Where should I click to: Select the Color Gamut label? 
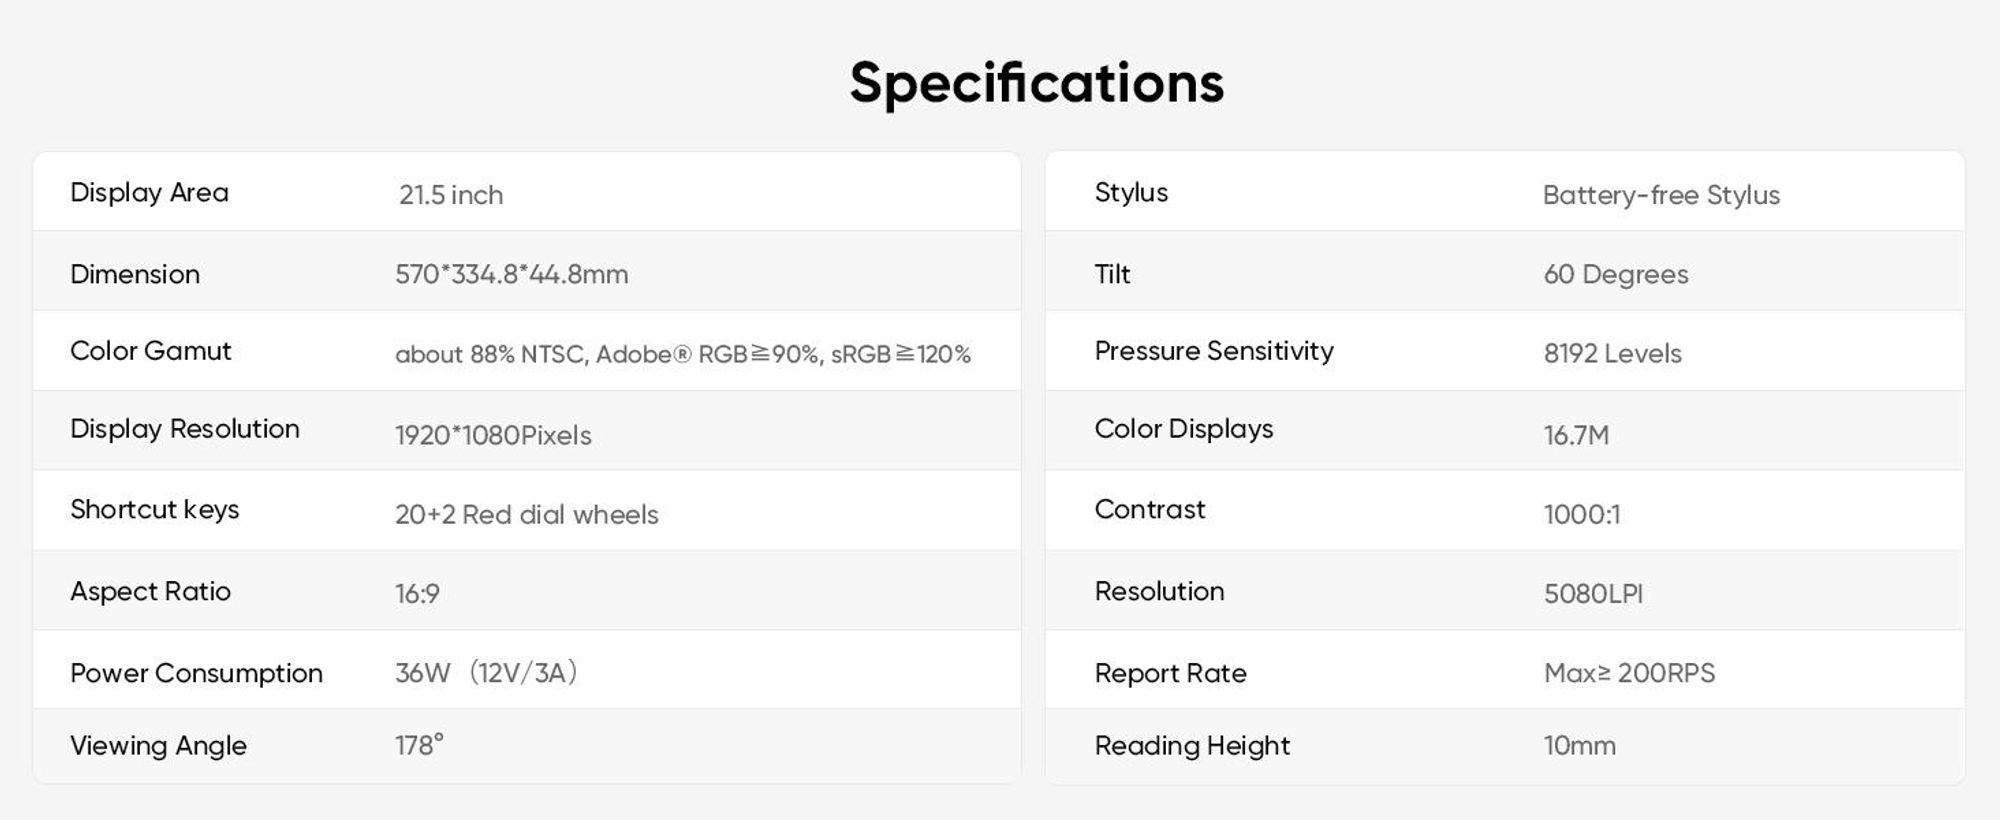tap(150, 351)
